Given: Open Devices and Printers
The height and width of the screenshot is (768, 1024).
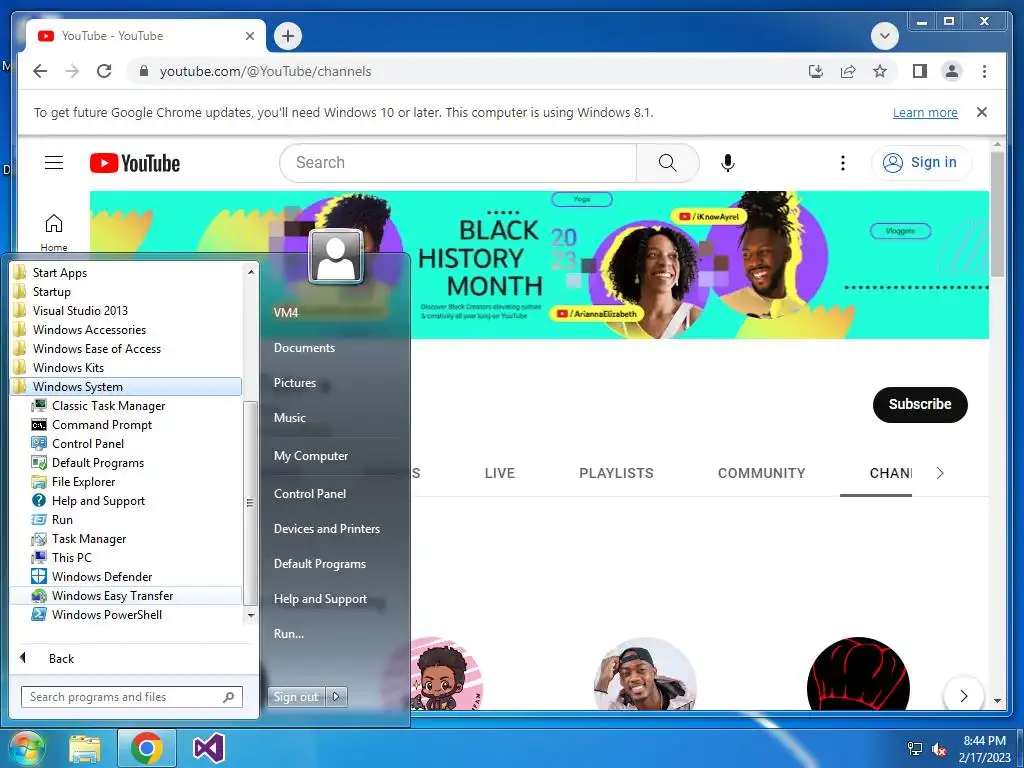Looking at the screenshot, I should click(327, 529).
